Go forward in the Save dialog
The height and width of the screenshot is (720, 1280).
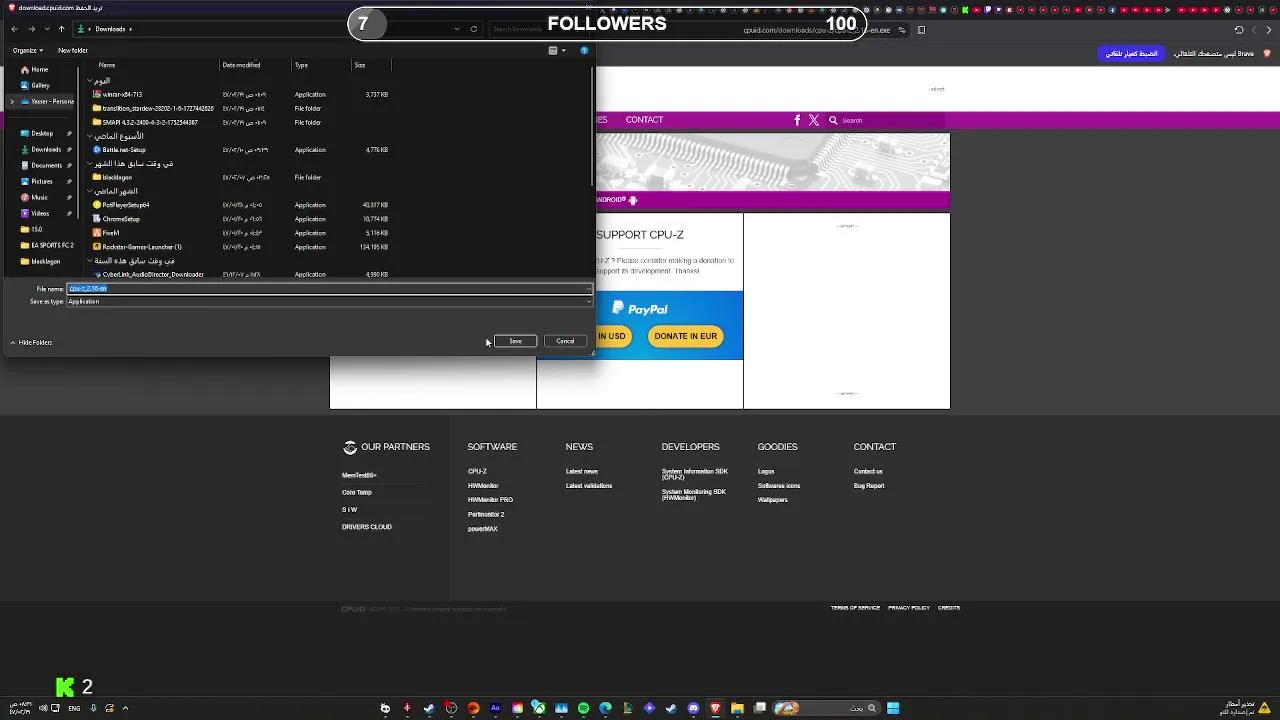tap(30, 29)
